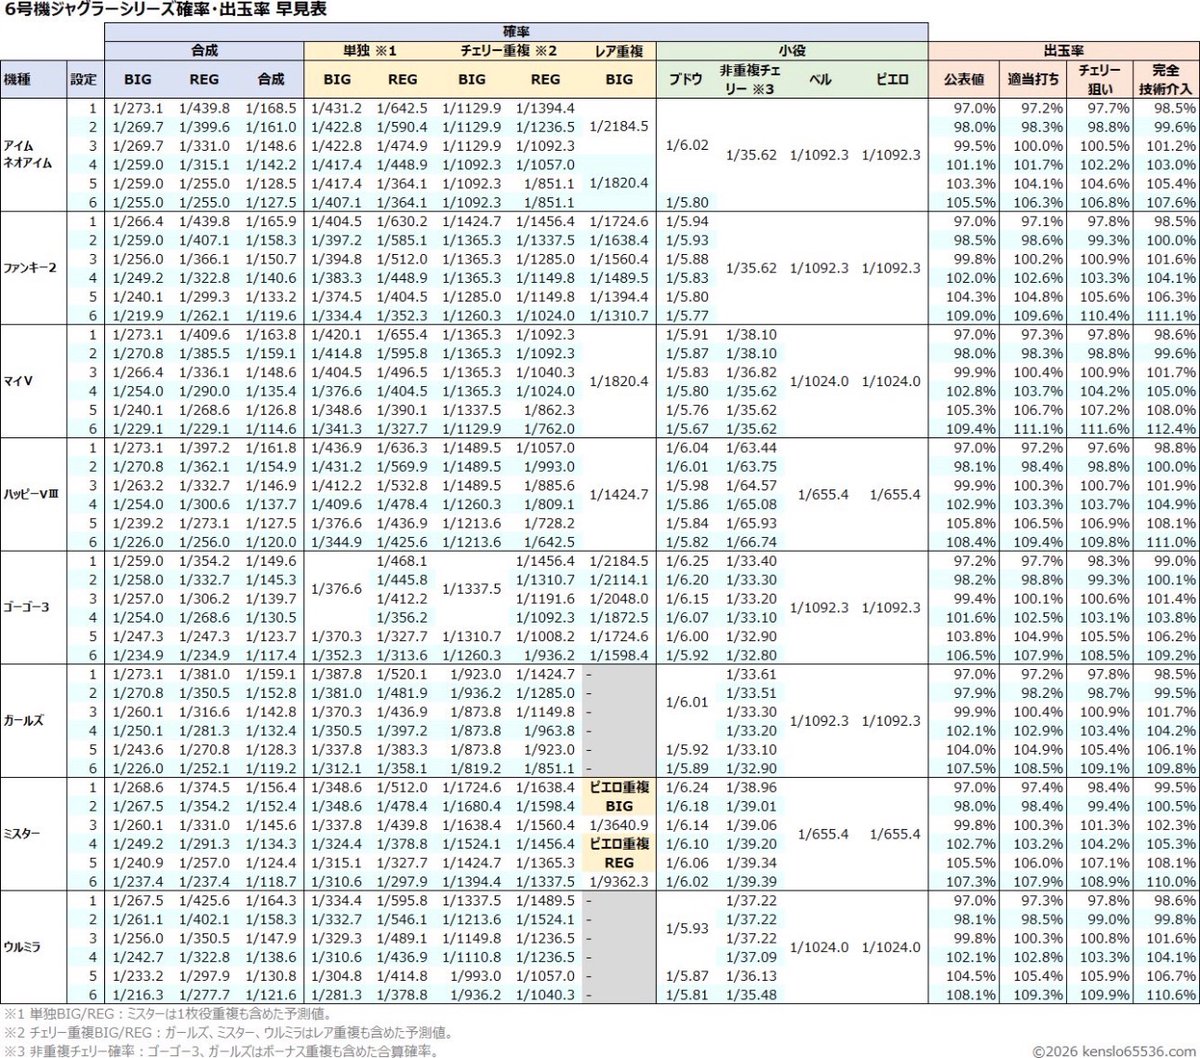Click the ©2026 kenslo65536.com credit
Image resolution: width=1200 pixels, height=1058 pixels.
pos(1115,1050)
